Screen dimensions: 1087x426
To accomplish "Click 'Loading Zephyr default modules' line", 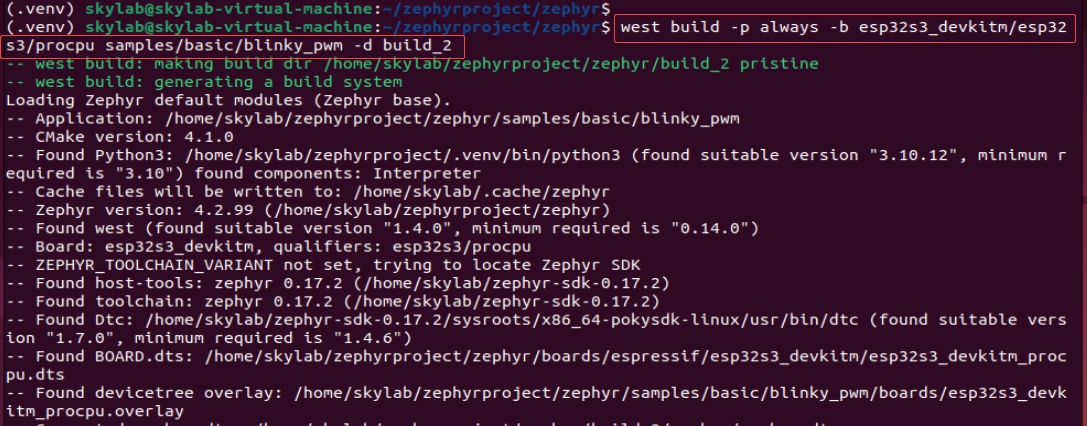I will tap(228, 100).
